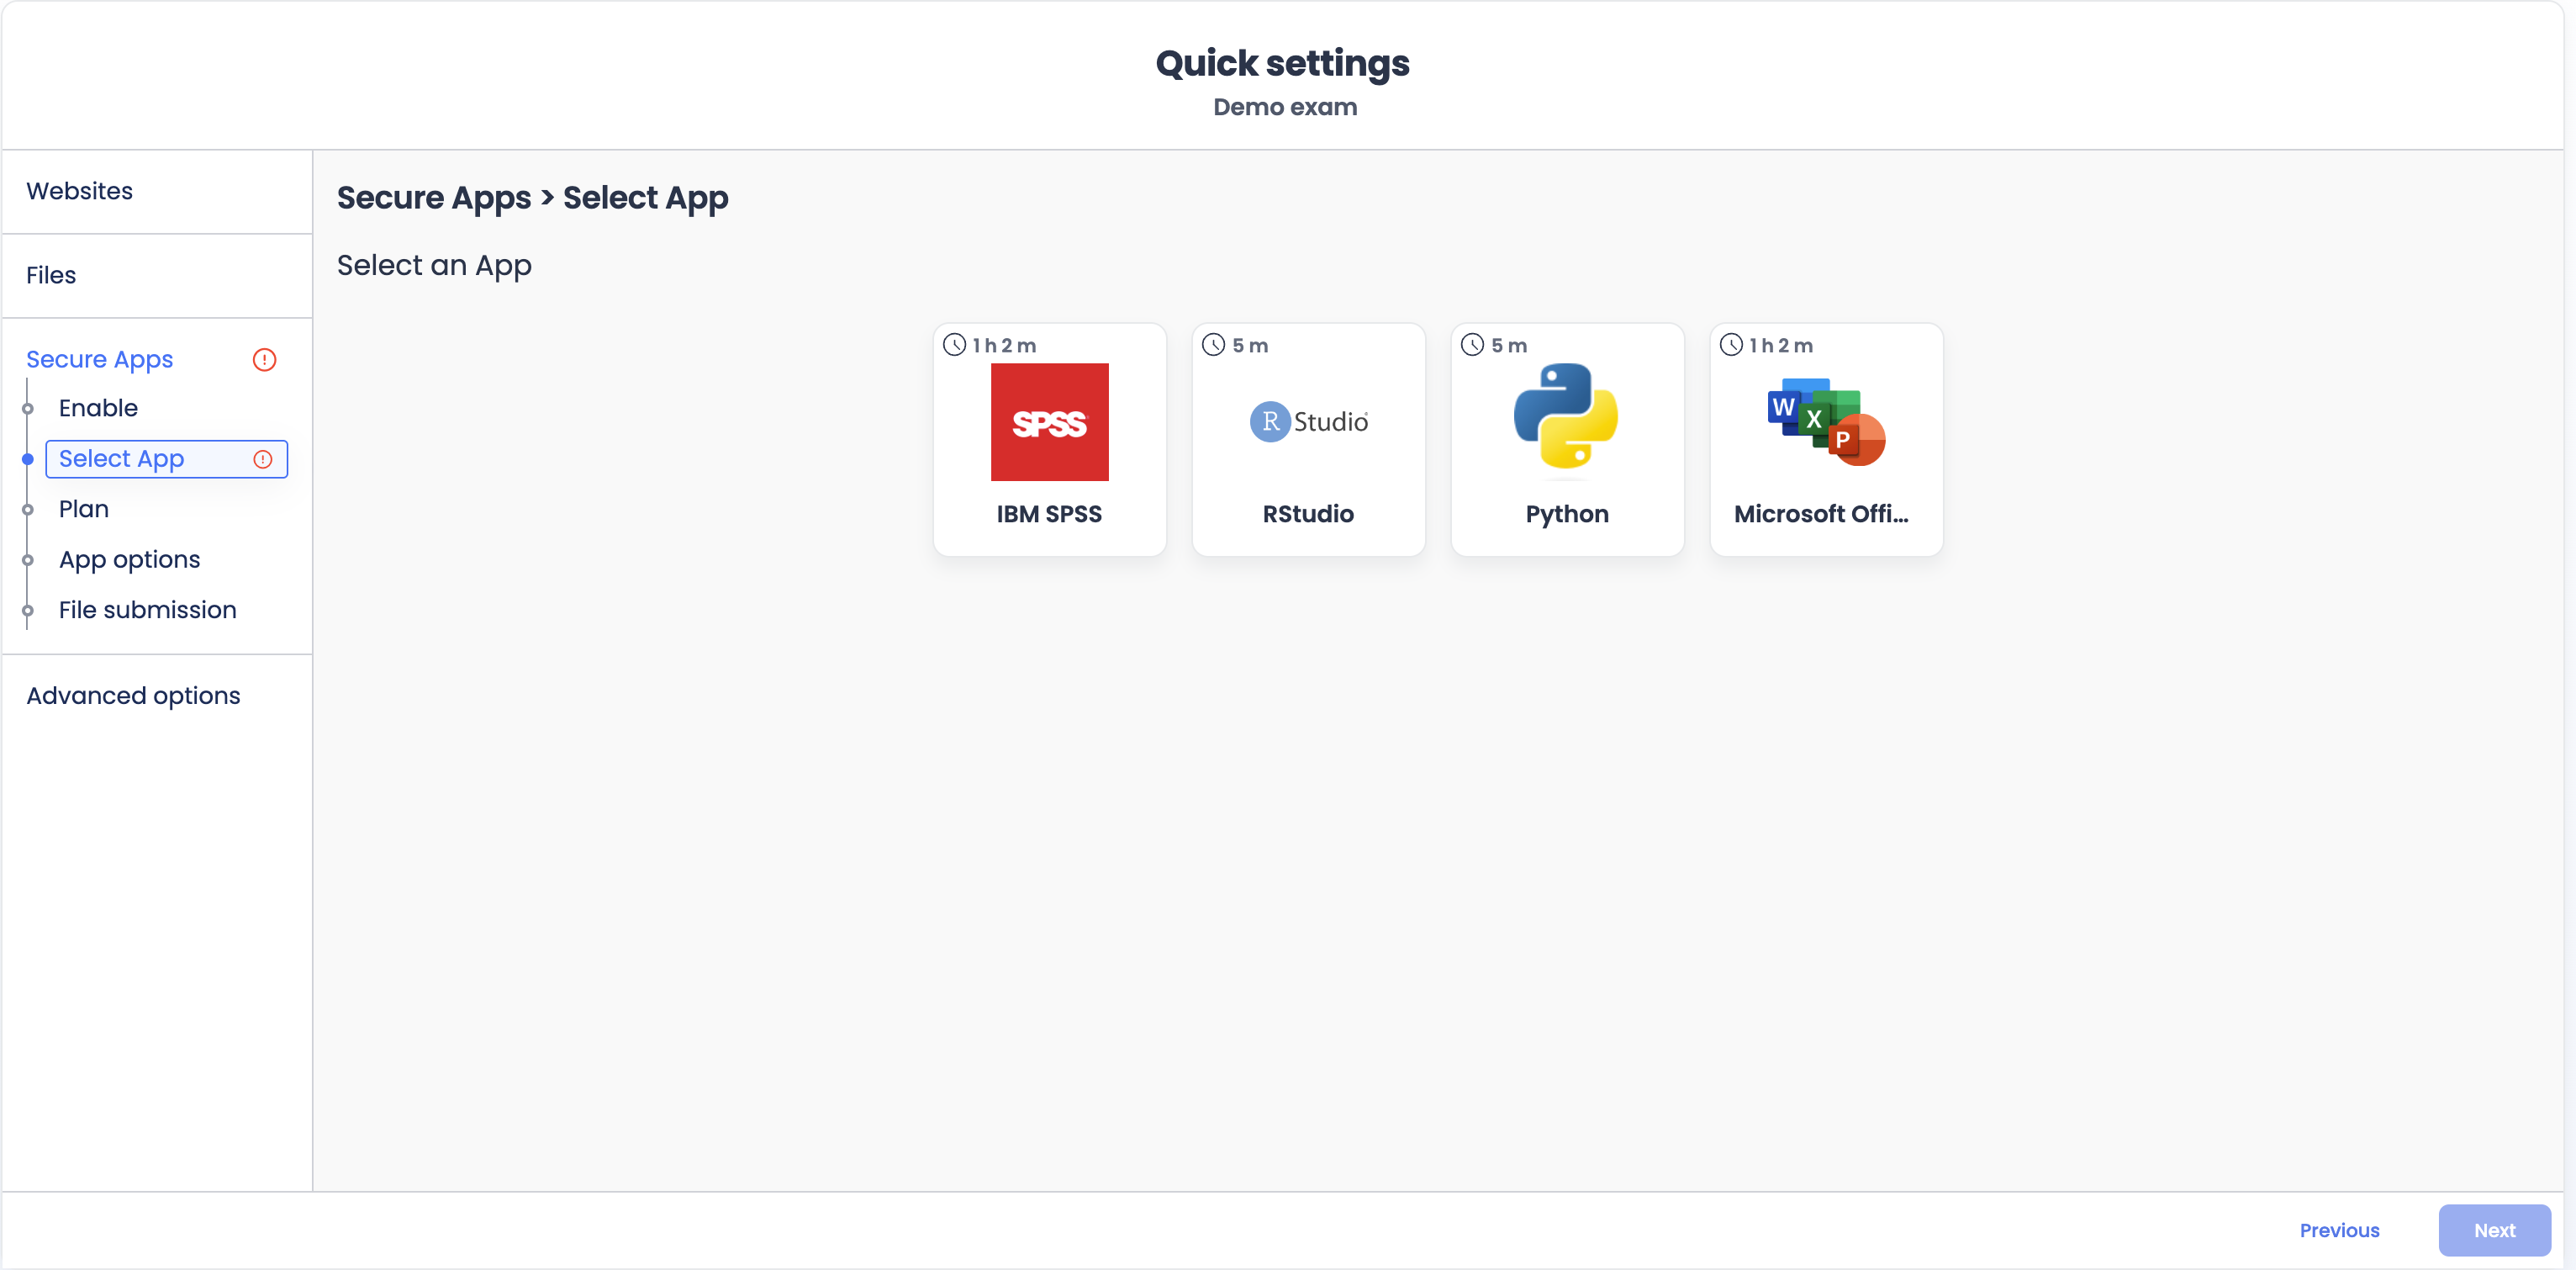Pick the Python logo icon
Viewport: 2576px width, 1270px height.
coord(1566,416)
